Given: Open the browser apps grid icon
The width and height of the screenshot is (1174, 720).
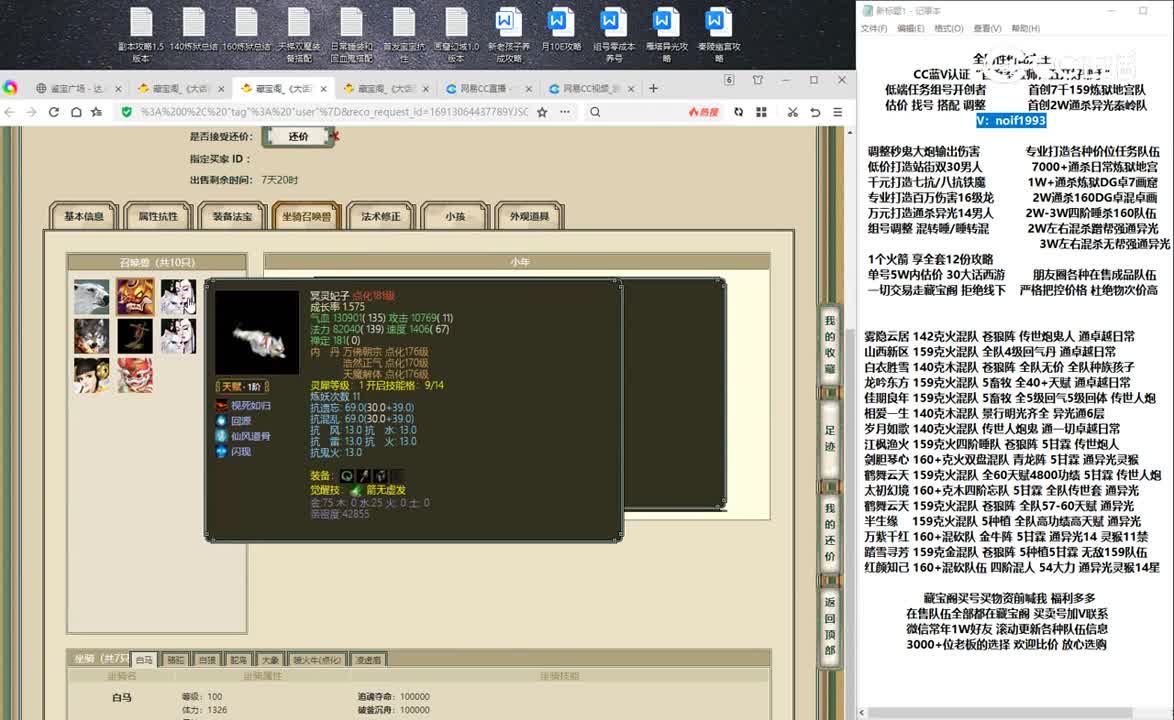Looking at the screenshot, I should click(x=761, y=112).
